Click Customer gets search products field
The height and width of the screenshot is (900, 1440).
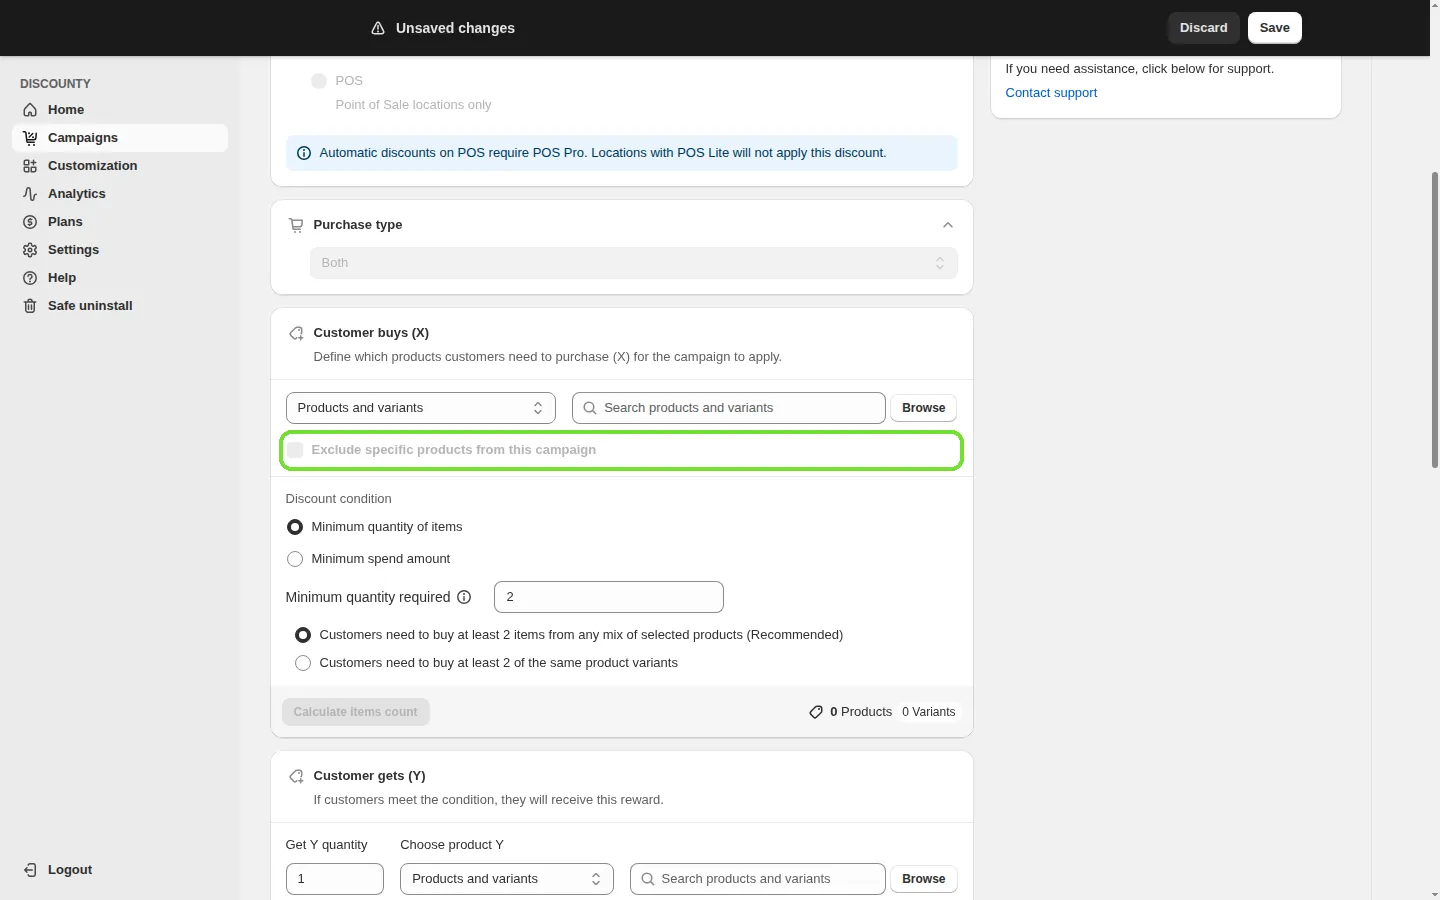pyautogui.click(x=758, y=879)
